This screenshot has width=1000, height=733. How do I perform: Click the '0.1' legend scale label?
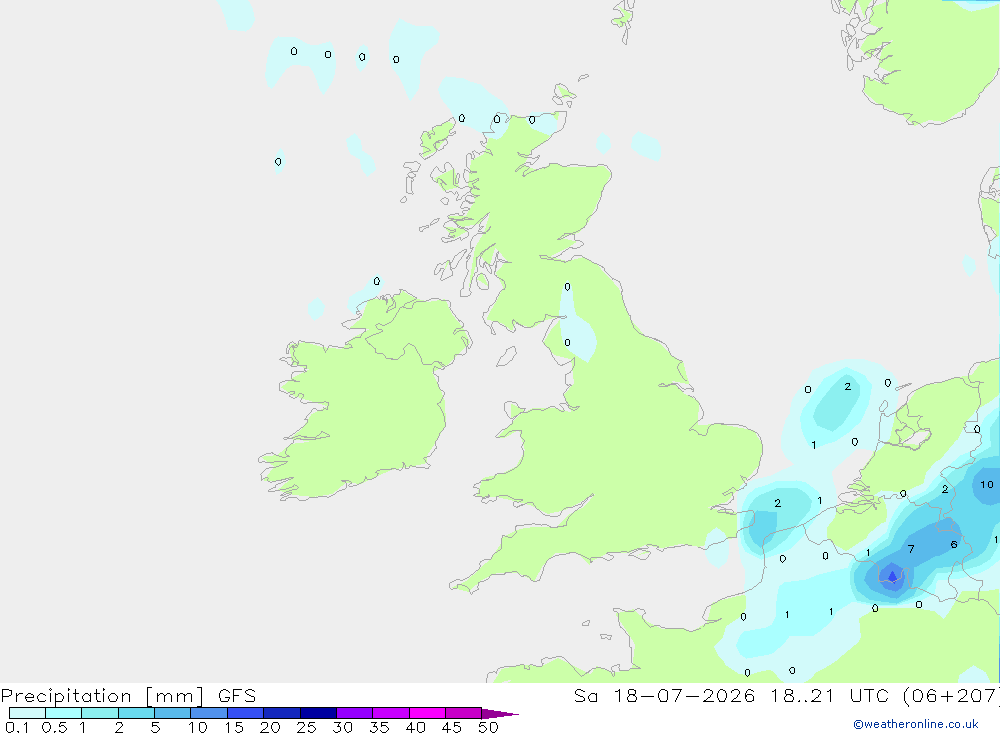tap(17, 727)
